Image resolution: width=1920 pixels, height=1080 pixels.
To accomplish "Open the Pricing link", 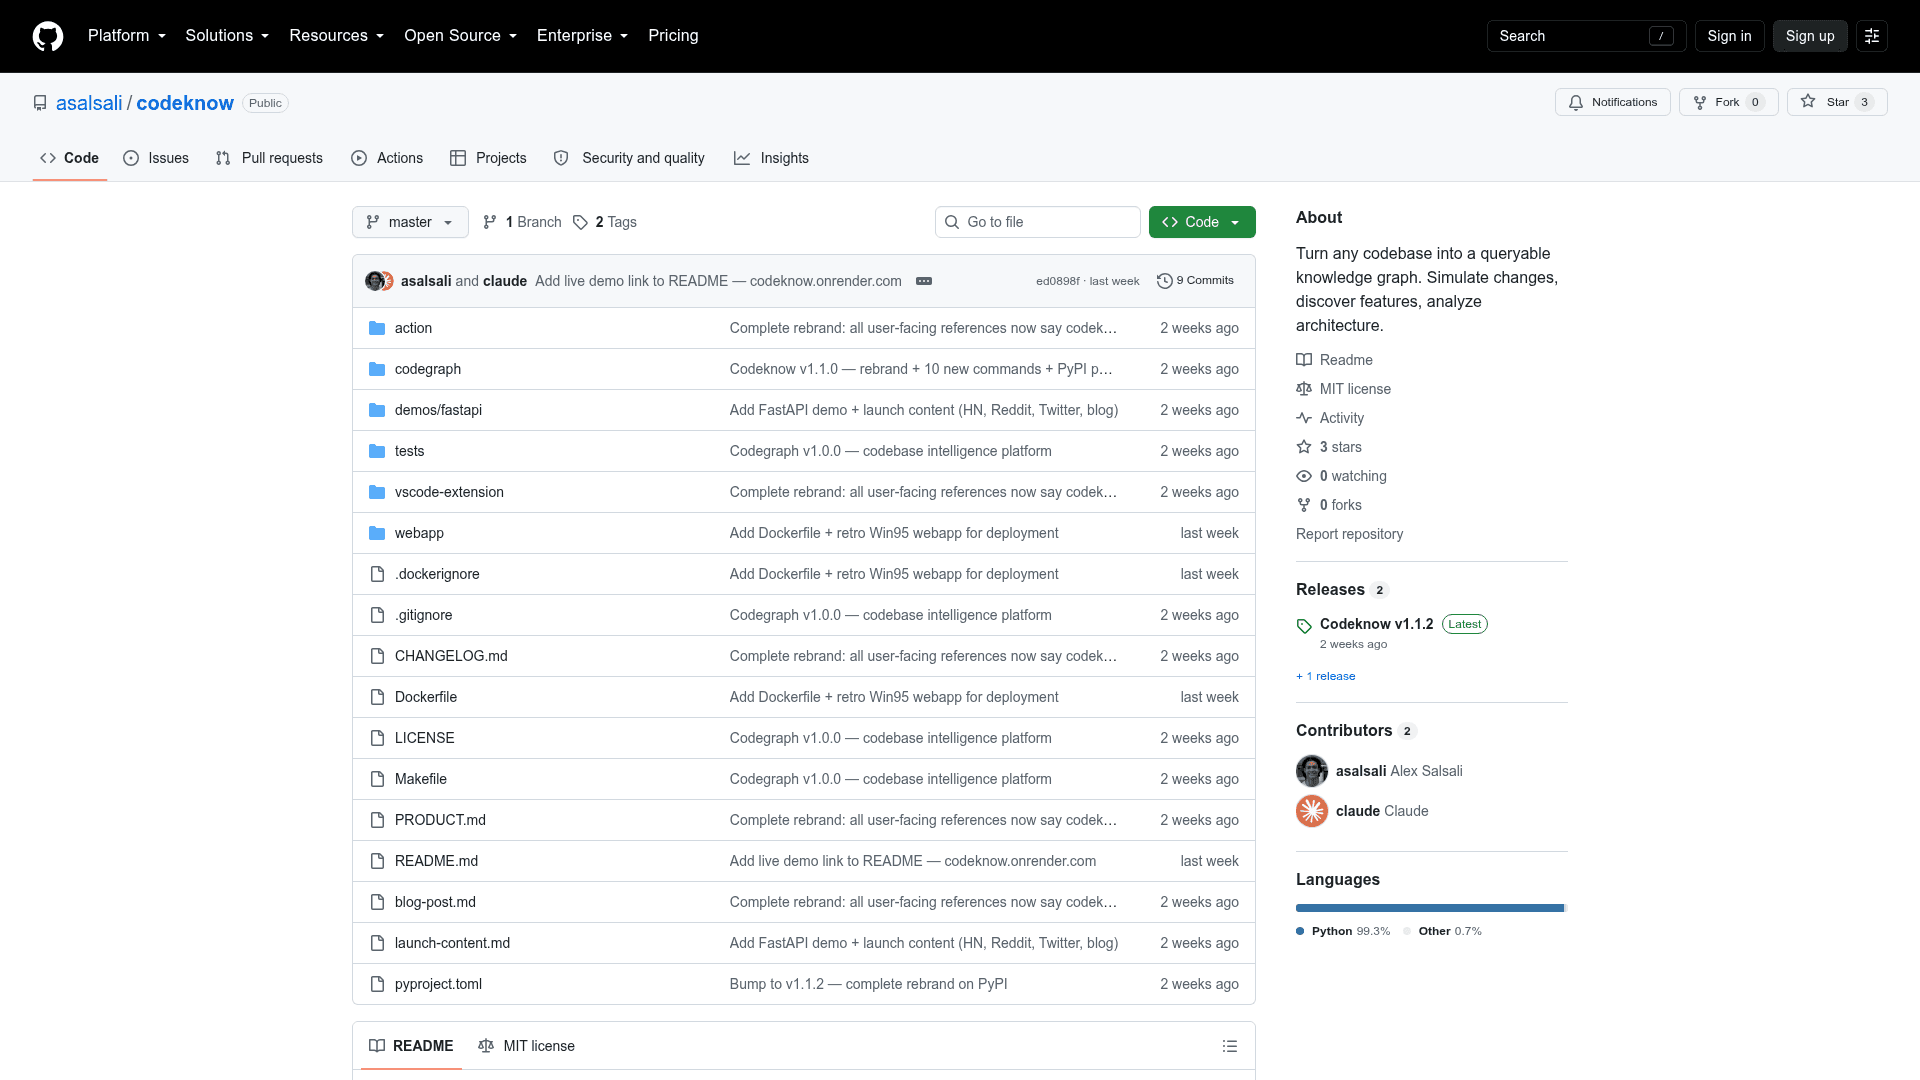I will coord(673,36).
